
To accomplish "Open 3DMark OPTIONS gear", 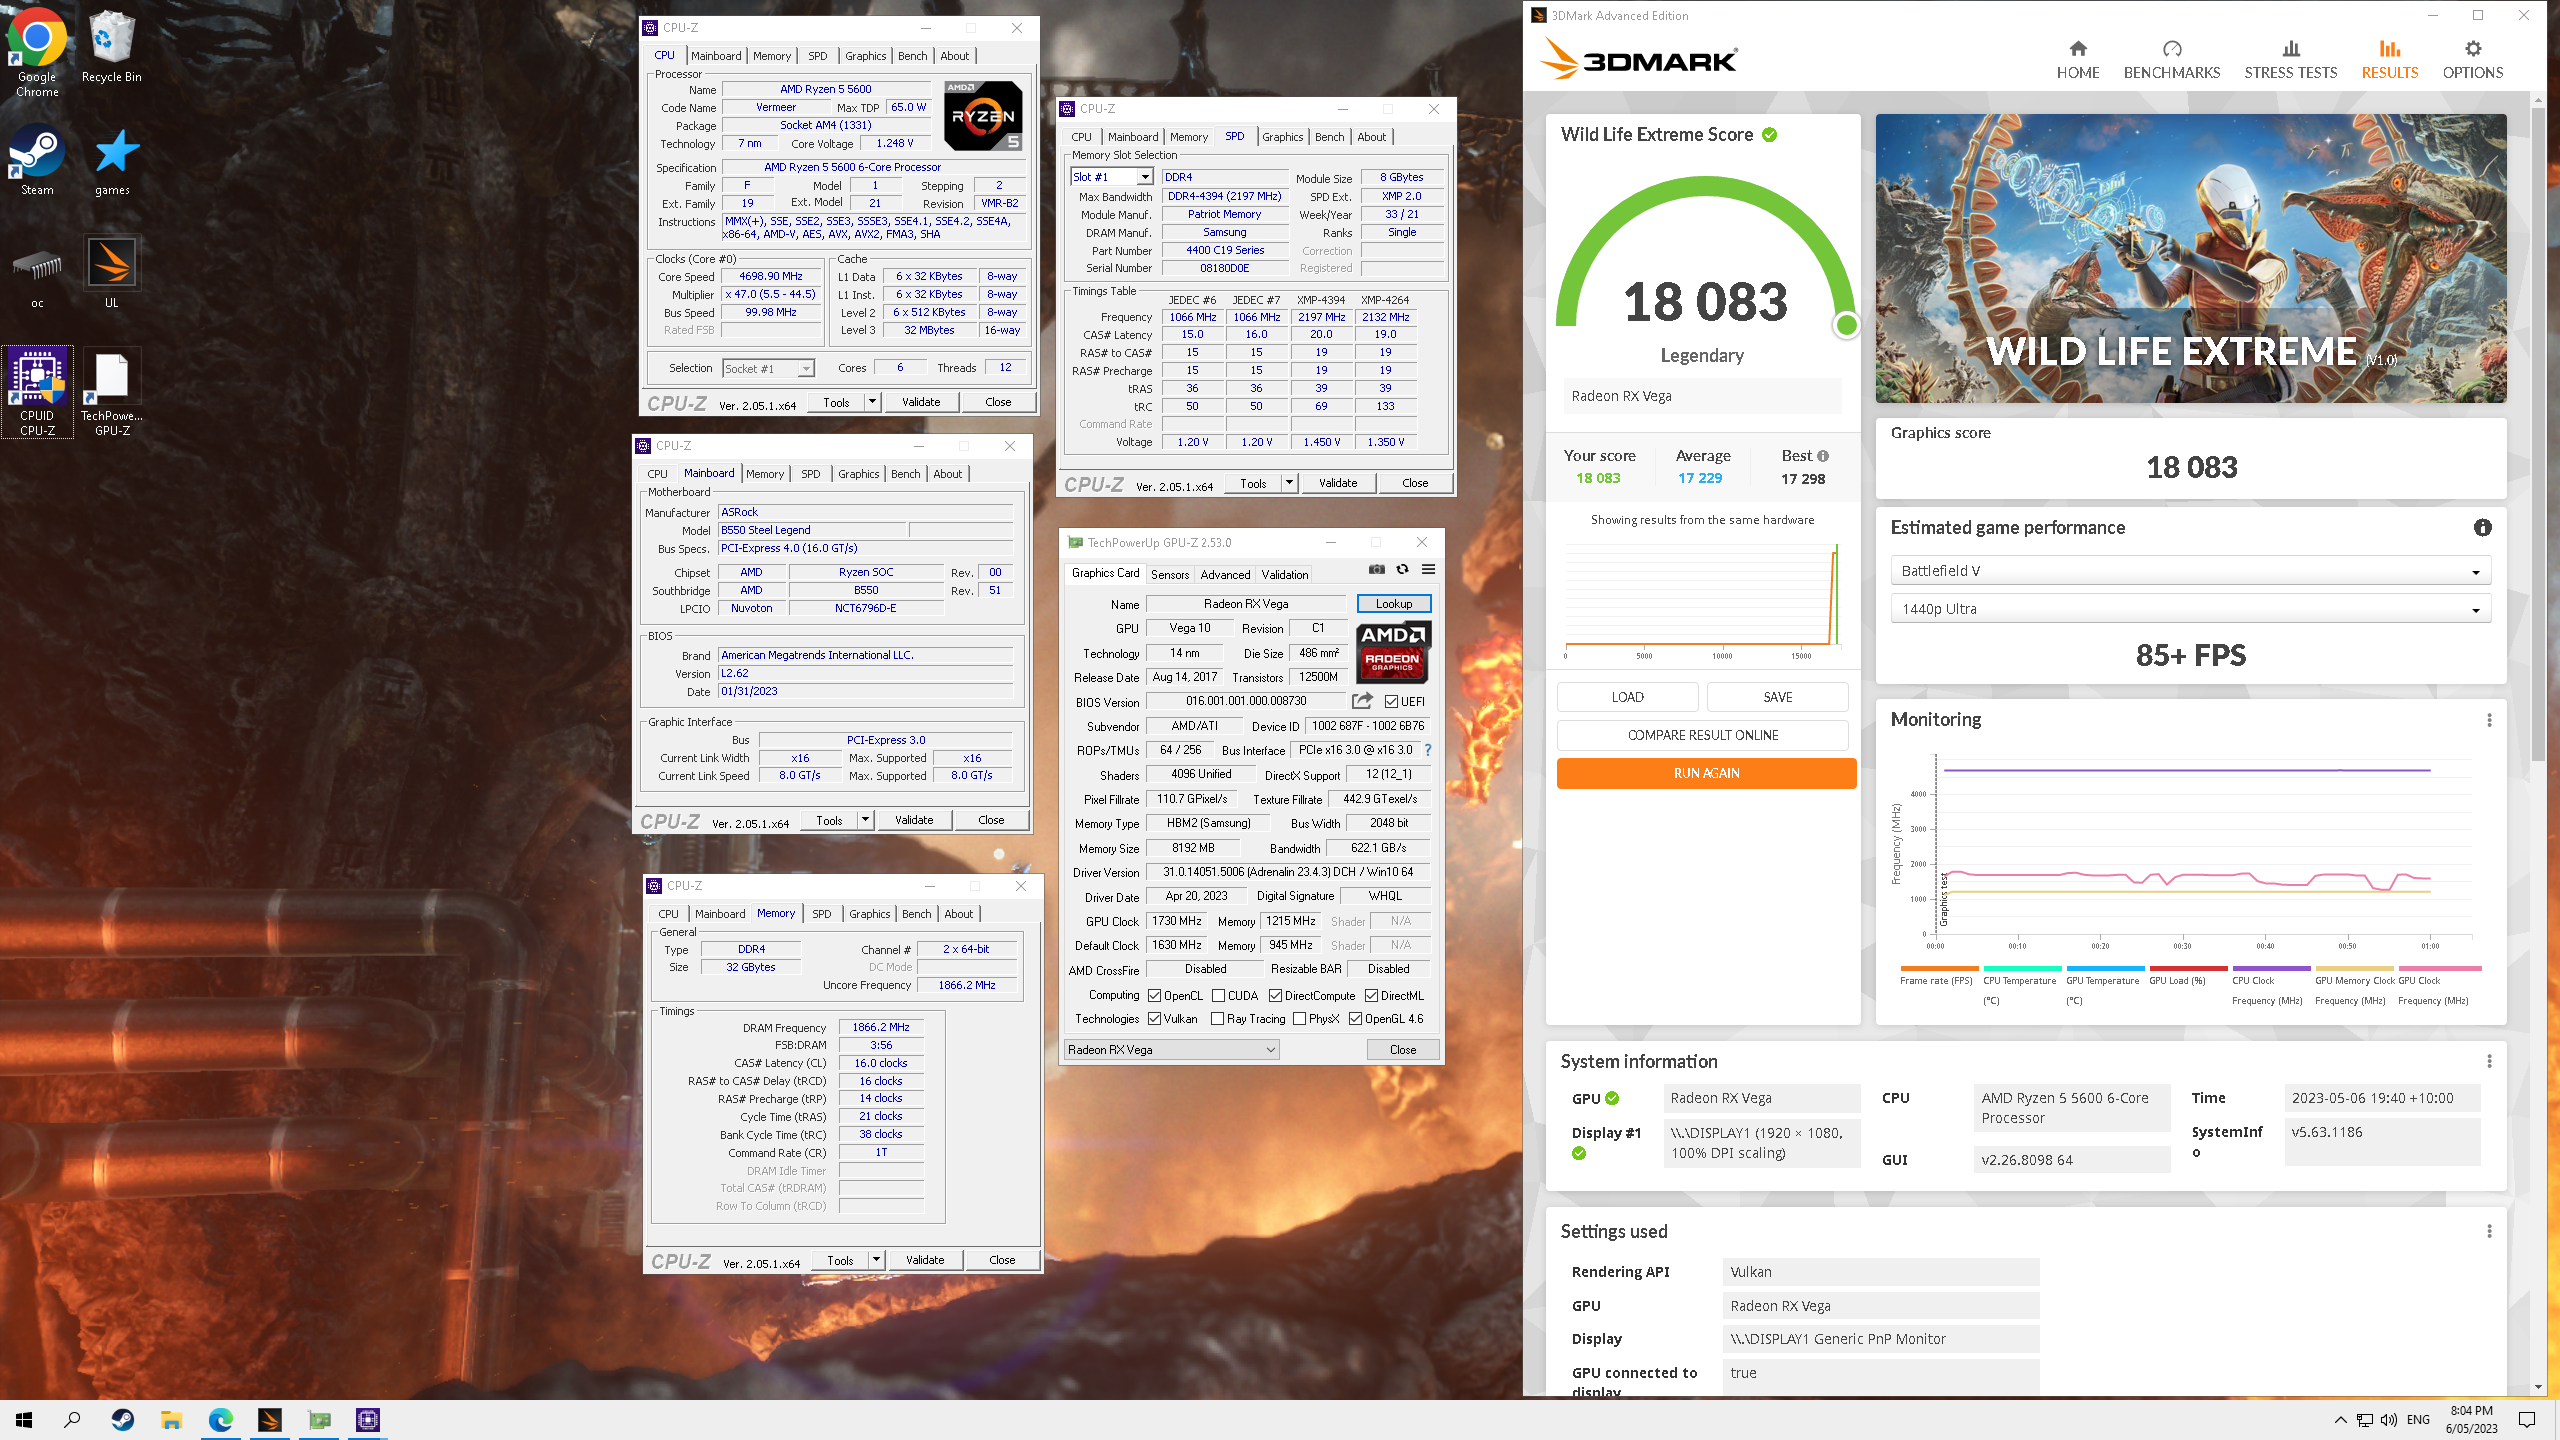I will pos(2472,59).
